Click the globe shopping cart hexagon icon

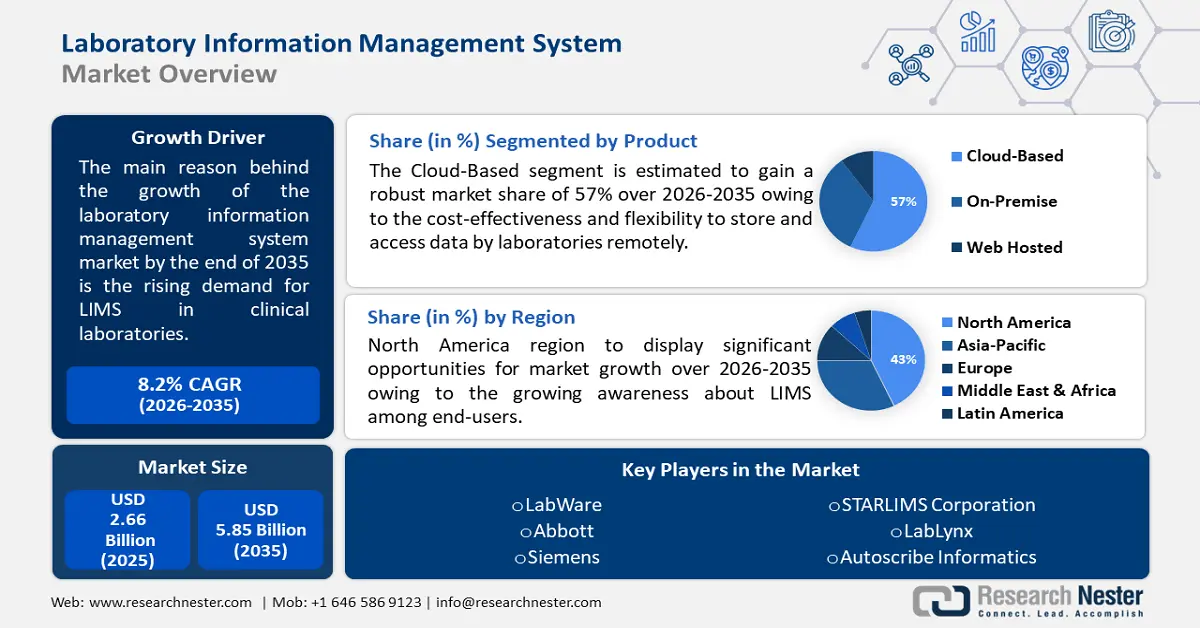[x=1045, y=68]
